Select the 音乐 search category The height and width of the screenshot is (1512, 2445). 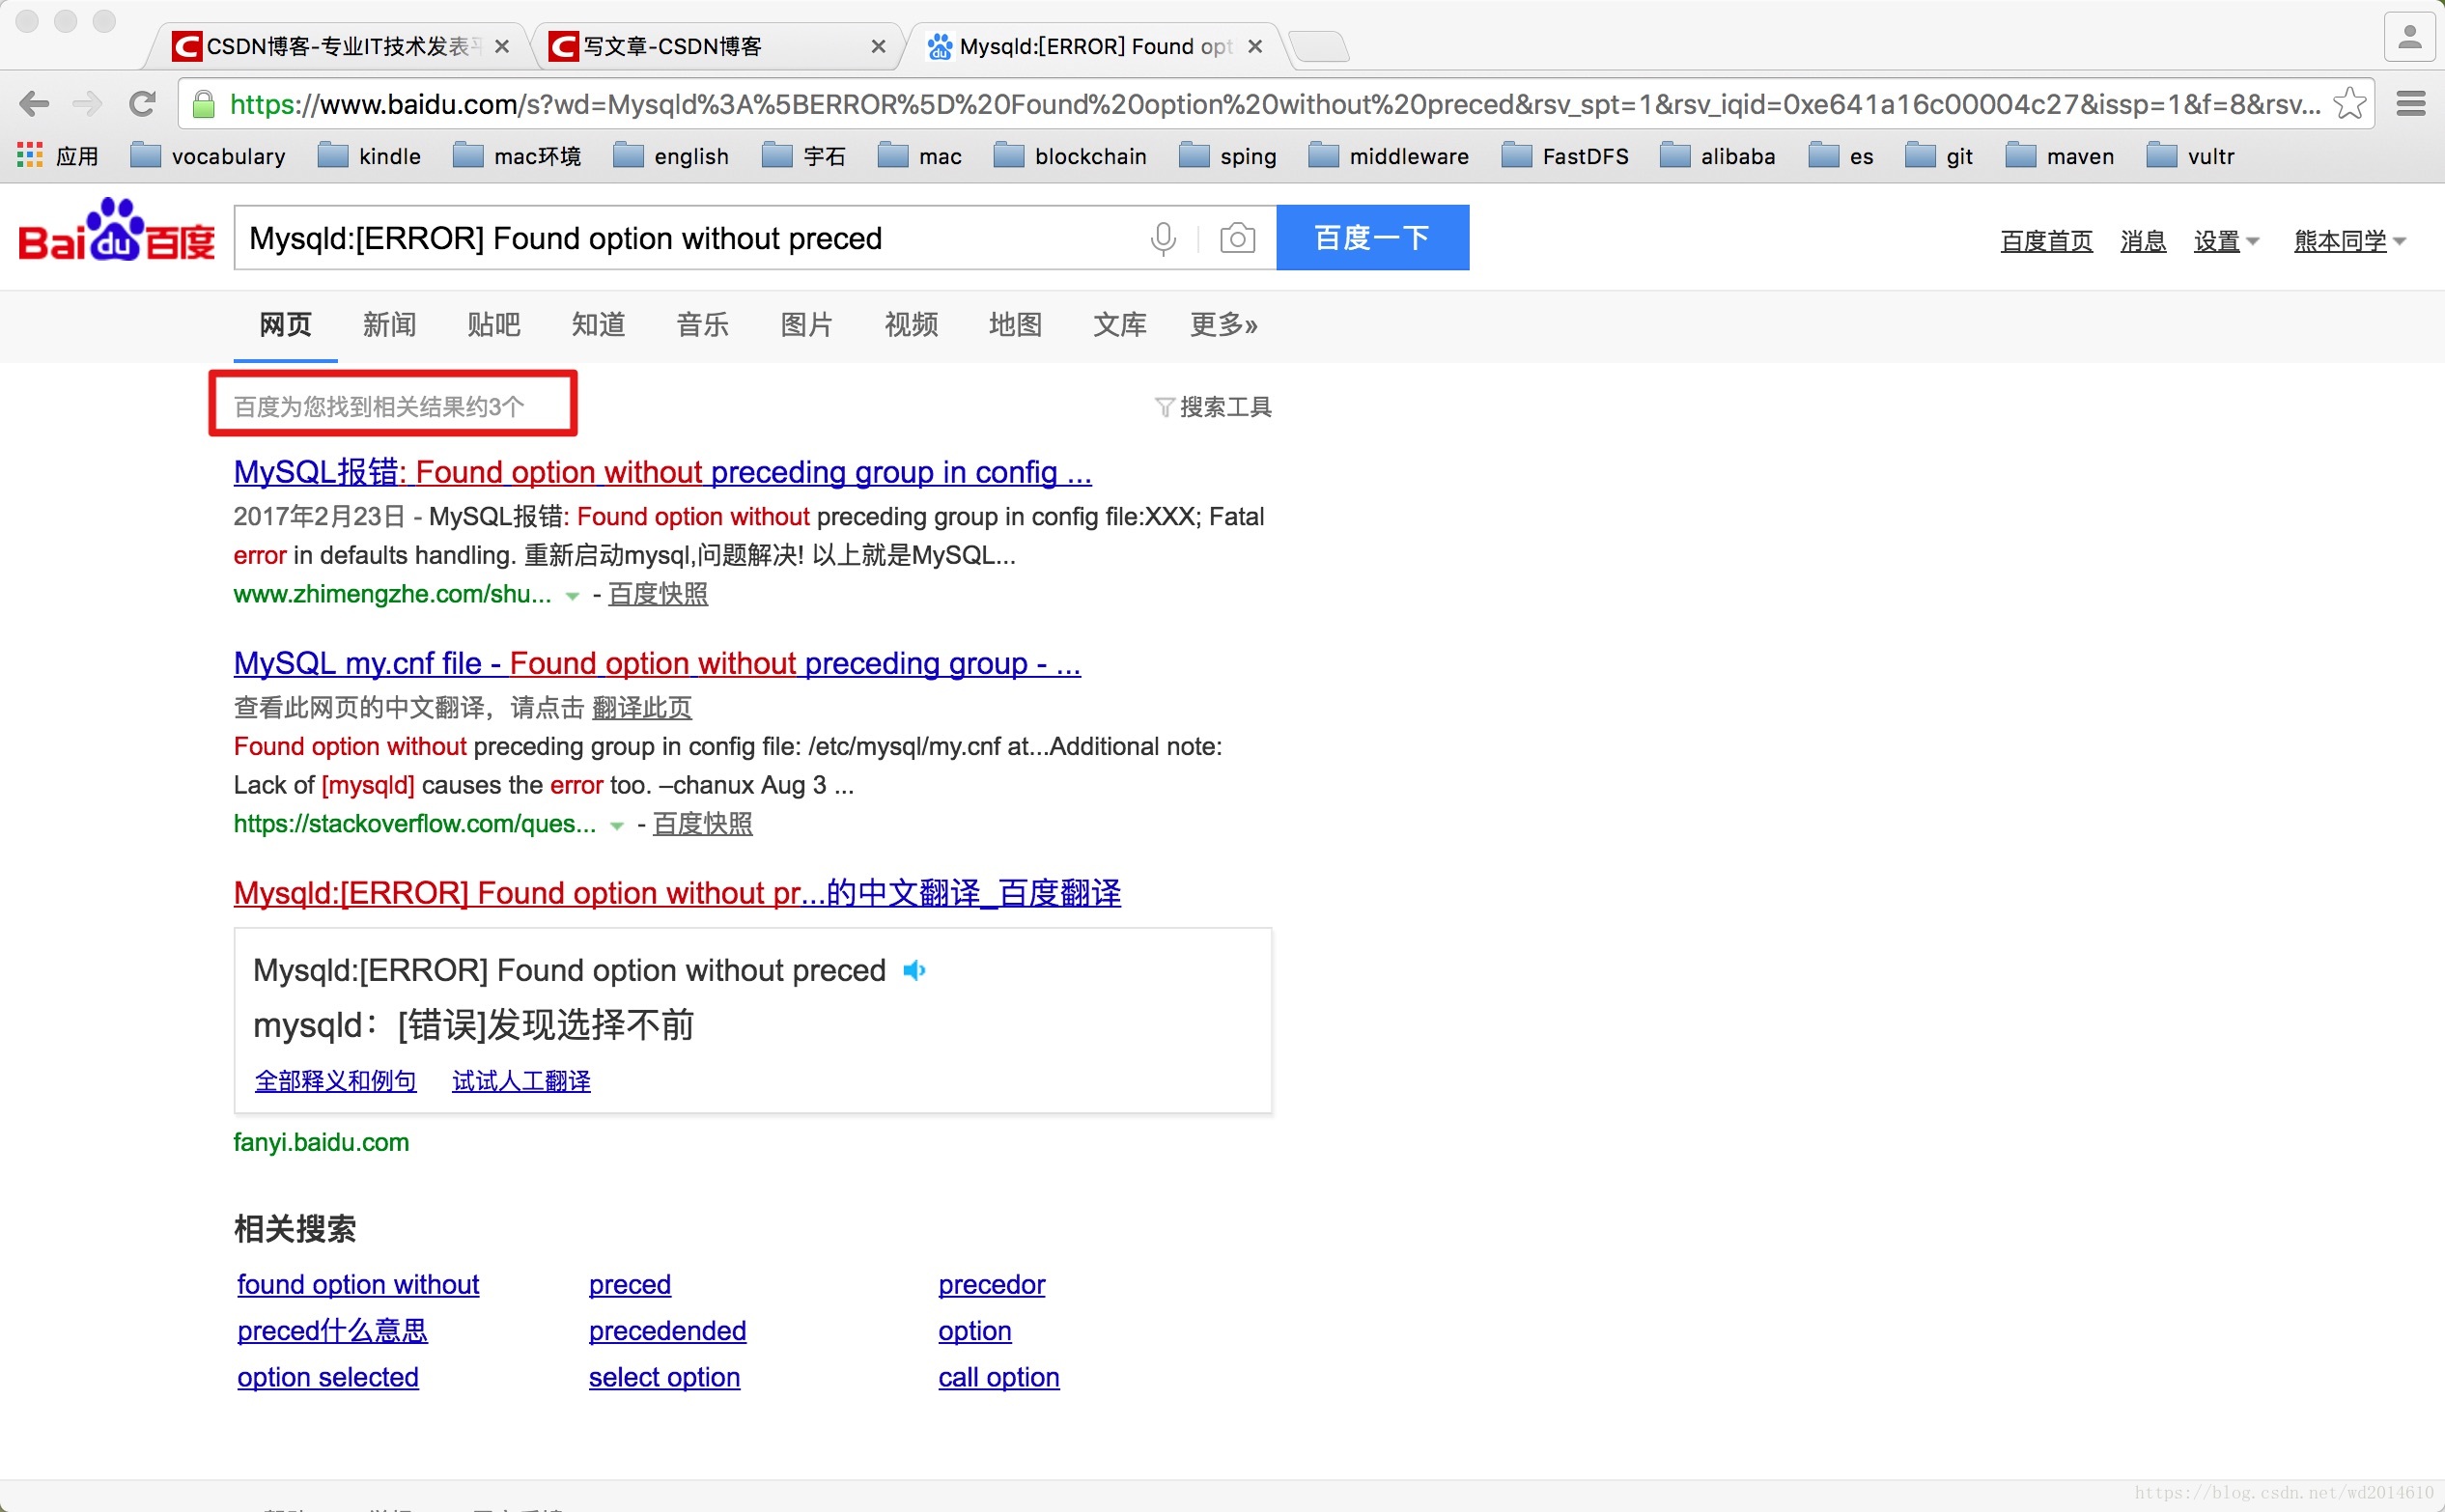tap(702, 324)
